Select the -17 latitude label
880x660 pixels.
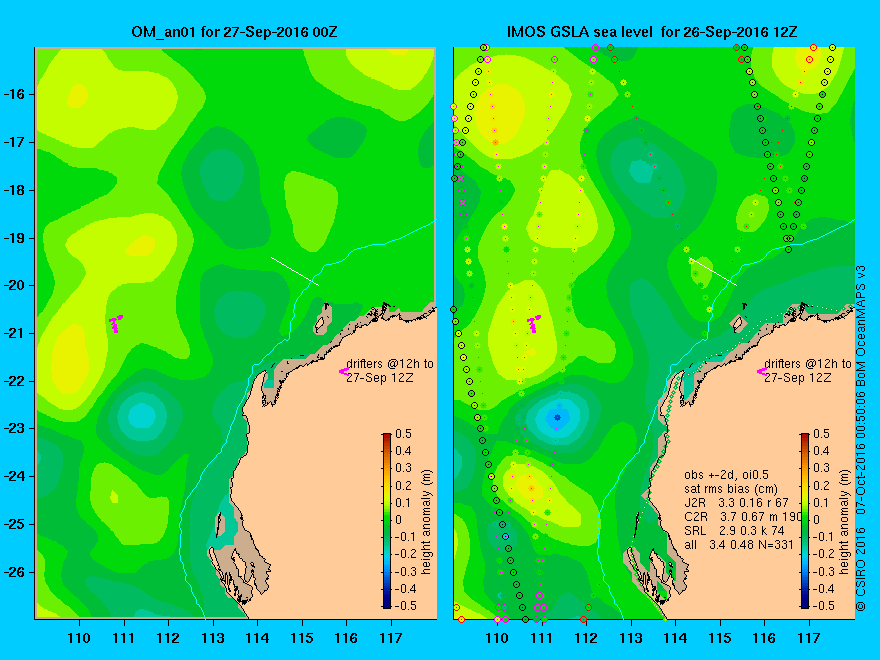16,142
